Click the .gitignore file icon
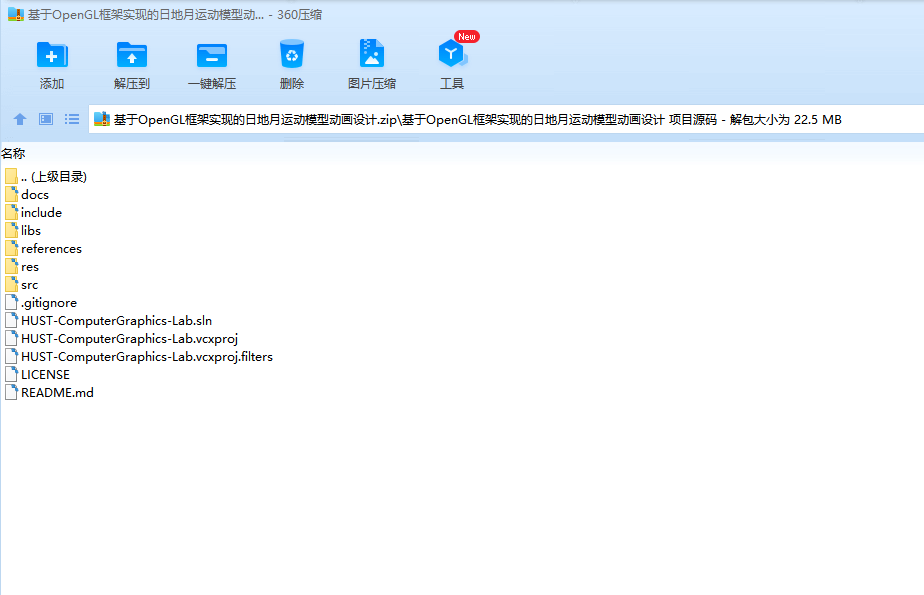Image resolution: width=924 pixels, height=595 pixels. 11,303
